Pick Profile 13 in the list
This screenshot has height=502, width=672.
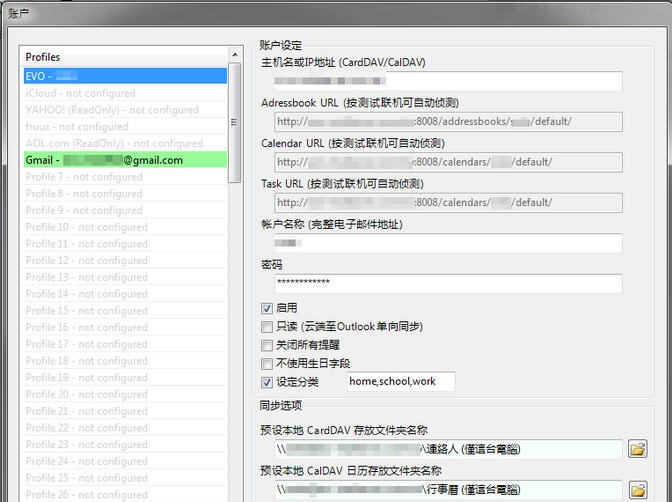point(125,277)
